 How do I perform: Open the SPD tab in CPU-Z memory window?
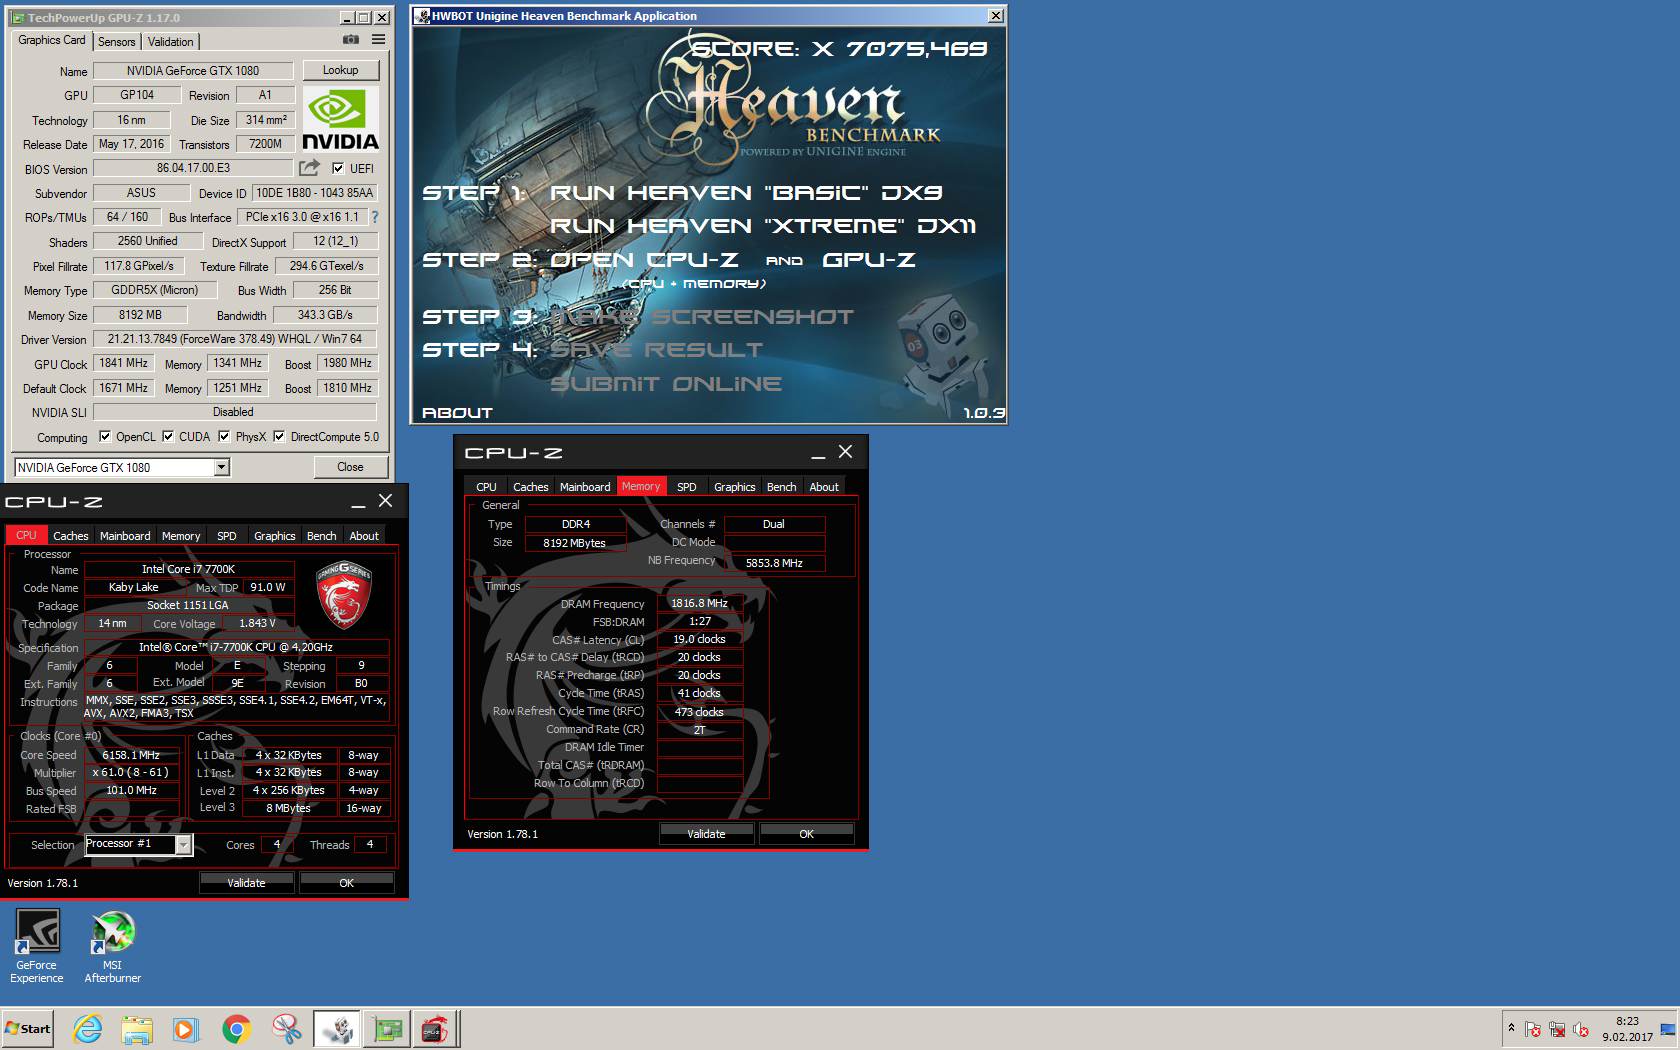686,487
